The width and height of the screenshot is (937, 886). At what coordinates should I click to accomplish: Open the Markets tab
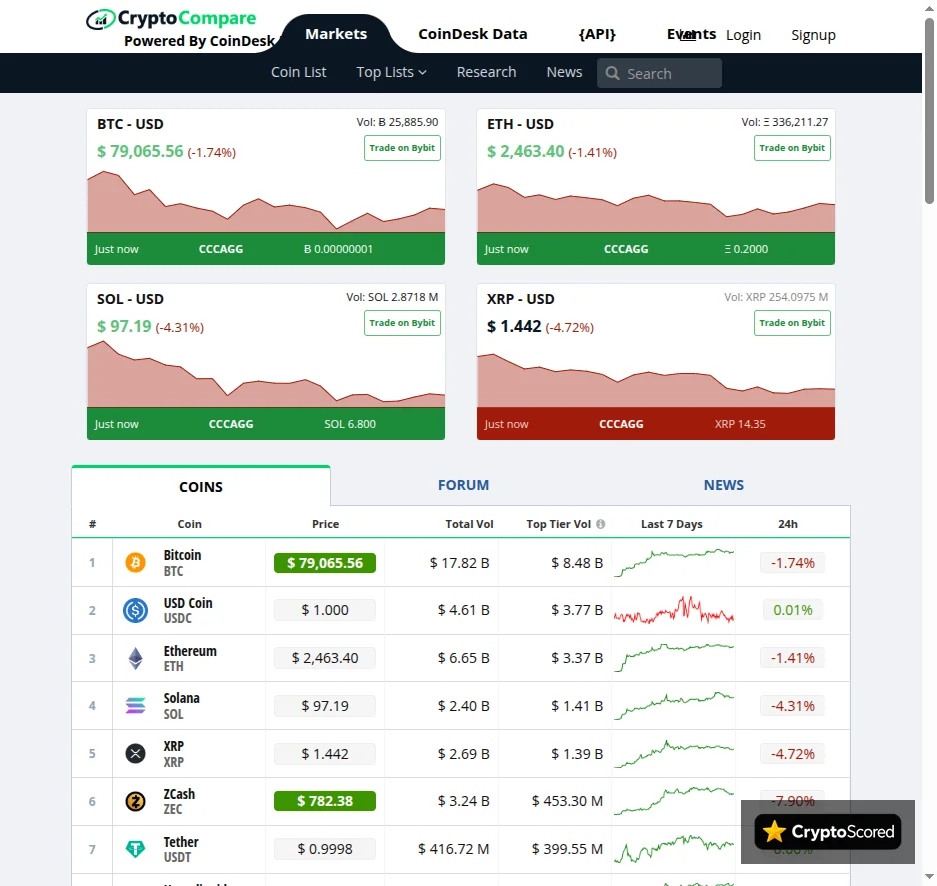tap(336, 34)
